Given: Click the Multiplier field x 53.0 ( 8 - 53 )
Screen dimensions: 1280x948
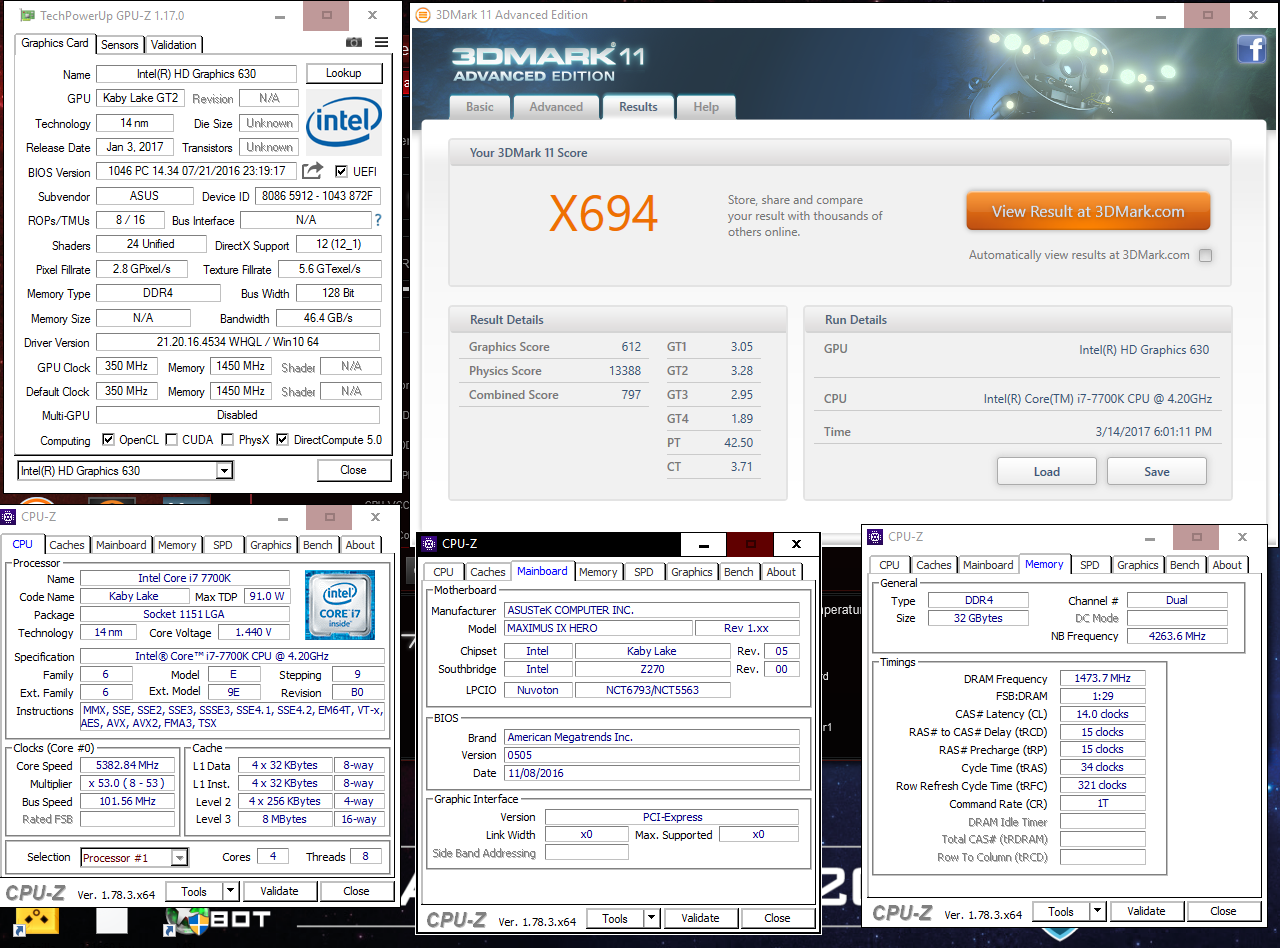Looking at the screenshot, I should click(128, 784).
